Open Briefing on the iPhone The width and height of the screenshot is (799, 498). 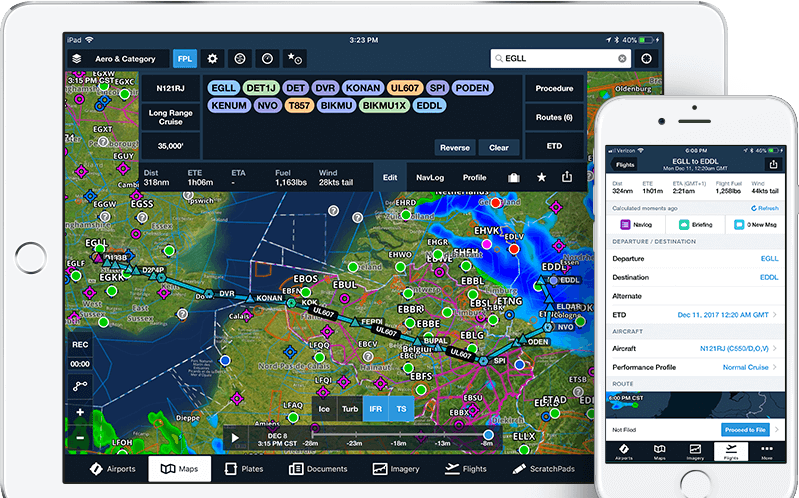pos(696,224)
